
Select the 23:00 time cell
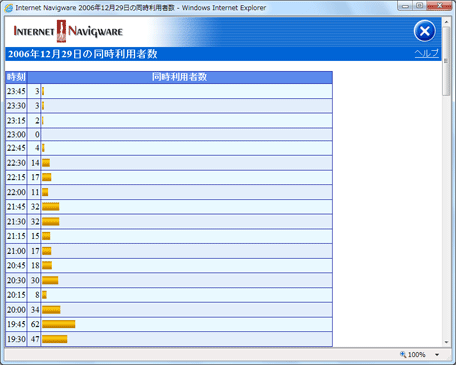tap(16, 134)
